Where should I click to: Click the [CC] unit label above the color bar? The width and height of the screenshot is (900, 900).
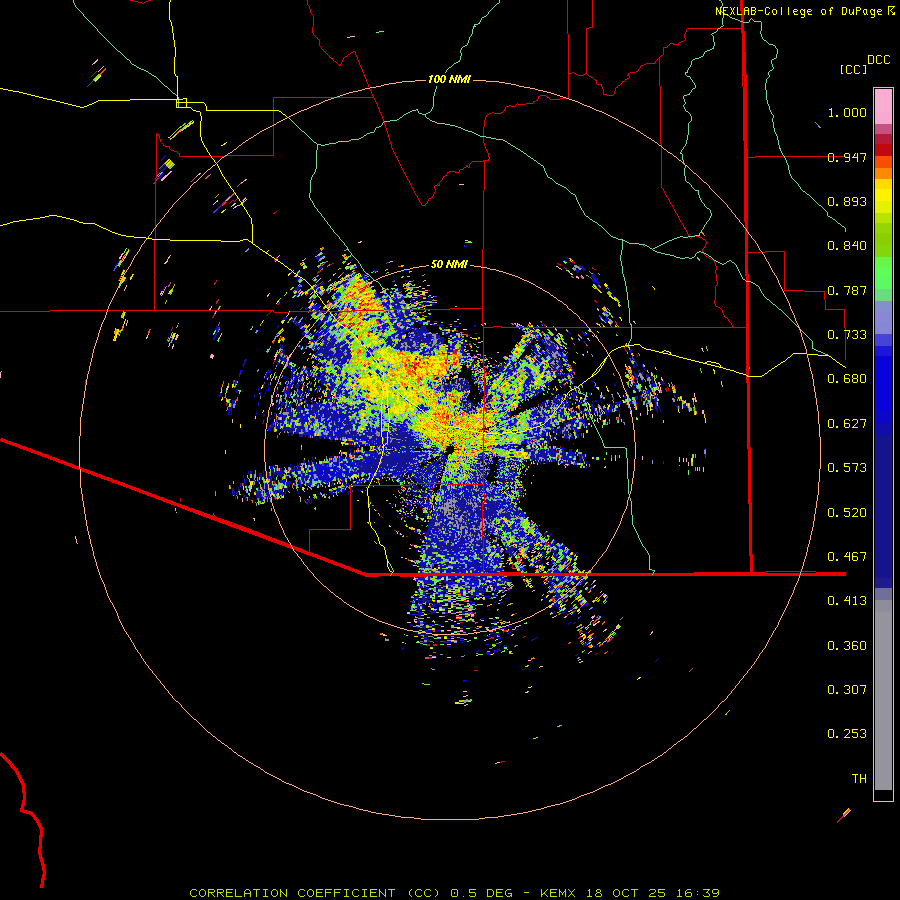coord(853,69)
